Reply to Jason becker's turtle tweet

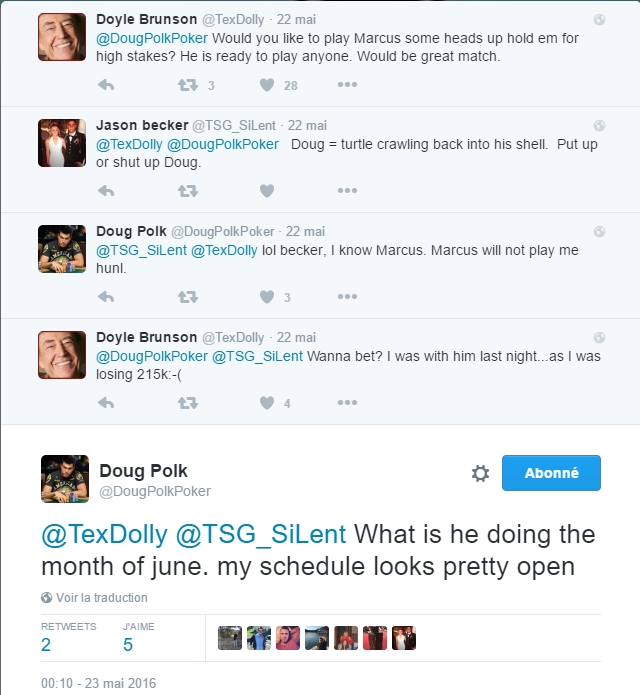click(x=106, y=191)
